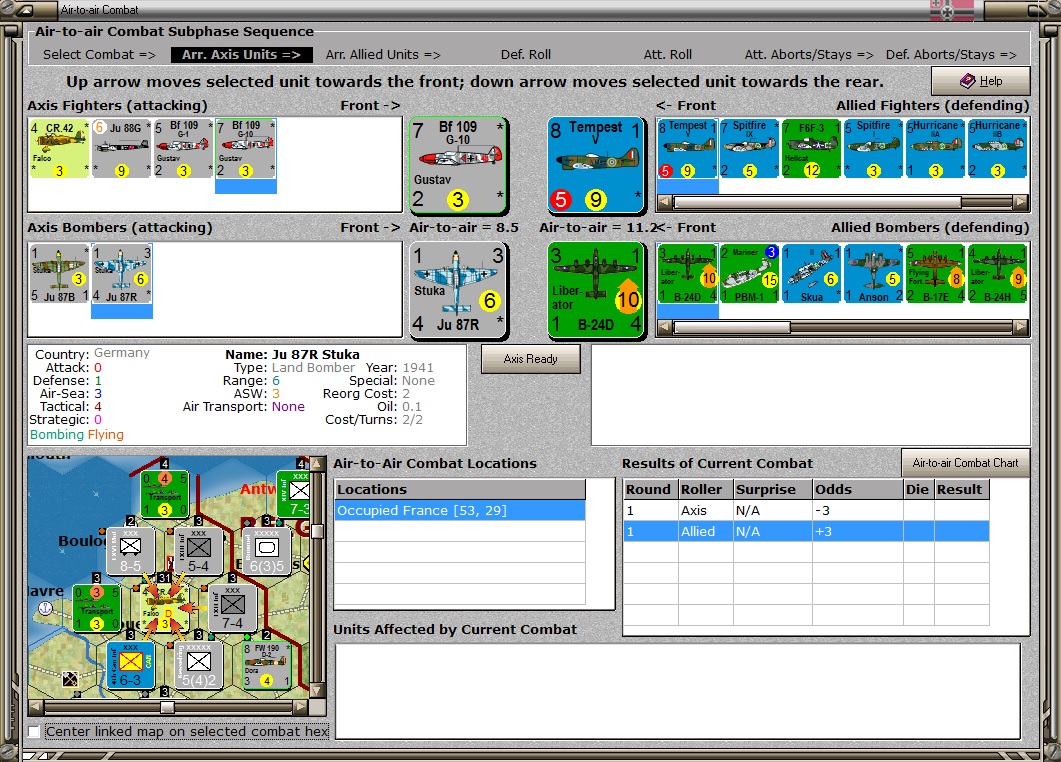Select the Ju 87B Stuka bomber counter
Image resolution: width=1061 pixels, height=762 pixels.
(60, 273)
